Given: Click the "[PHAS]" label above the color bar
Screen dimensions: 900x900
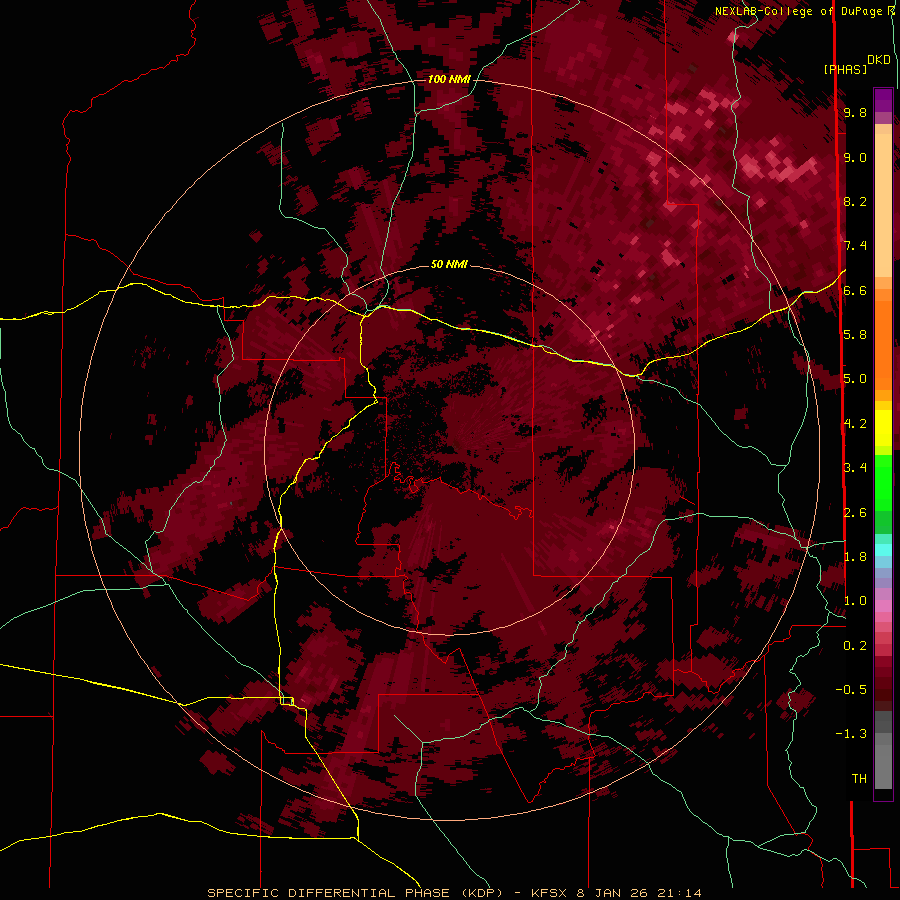Looking at the screenshot, I should [x=845, y=70].
